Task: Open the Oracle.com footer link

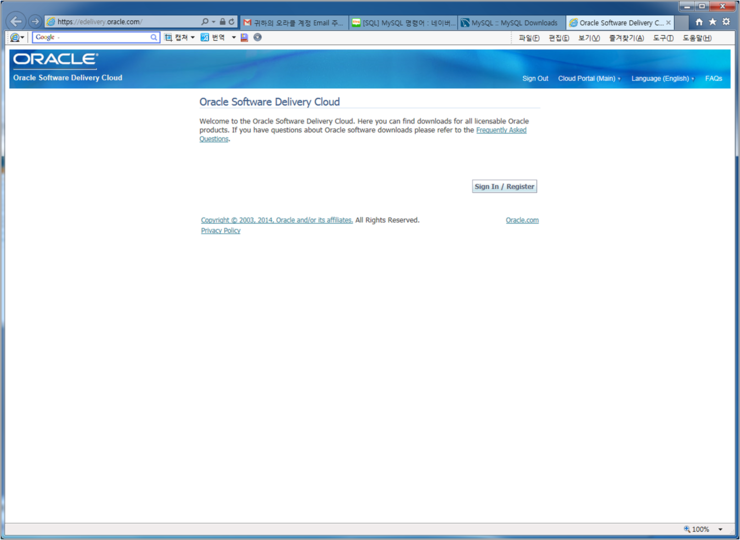Action: (522, 220)
